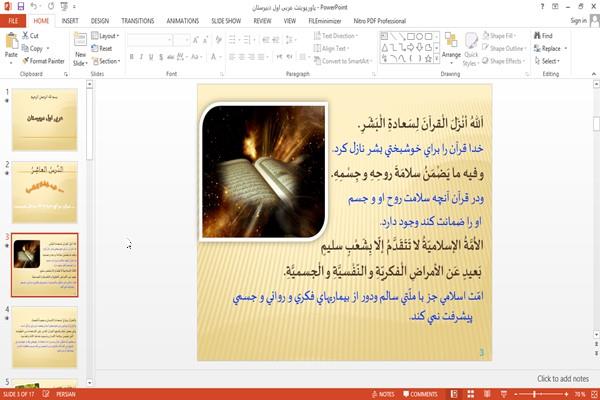
Task: Choose the 5-point star shape
Action: [x=428, y=59]
